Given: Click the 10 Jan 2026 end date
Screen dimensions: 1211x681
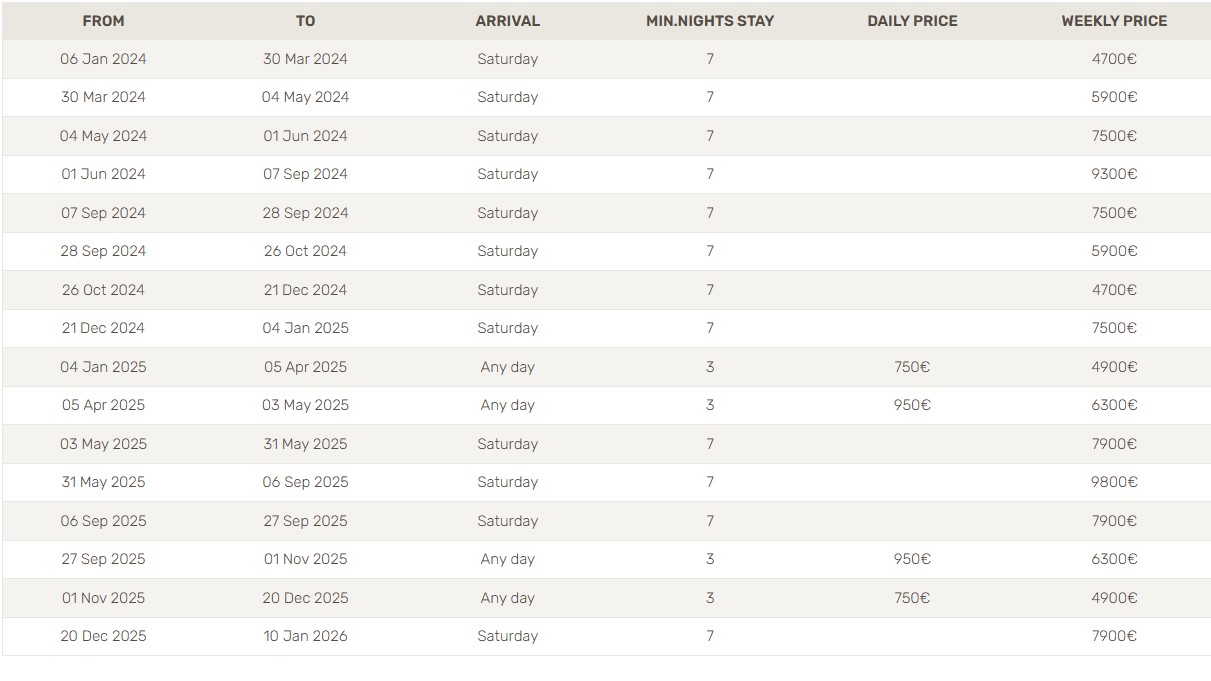Looking at the screenshot, I should [x=305, y=636].
